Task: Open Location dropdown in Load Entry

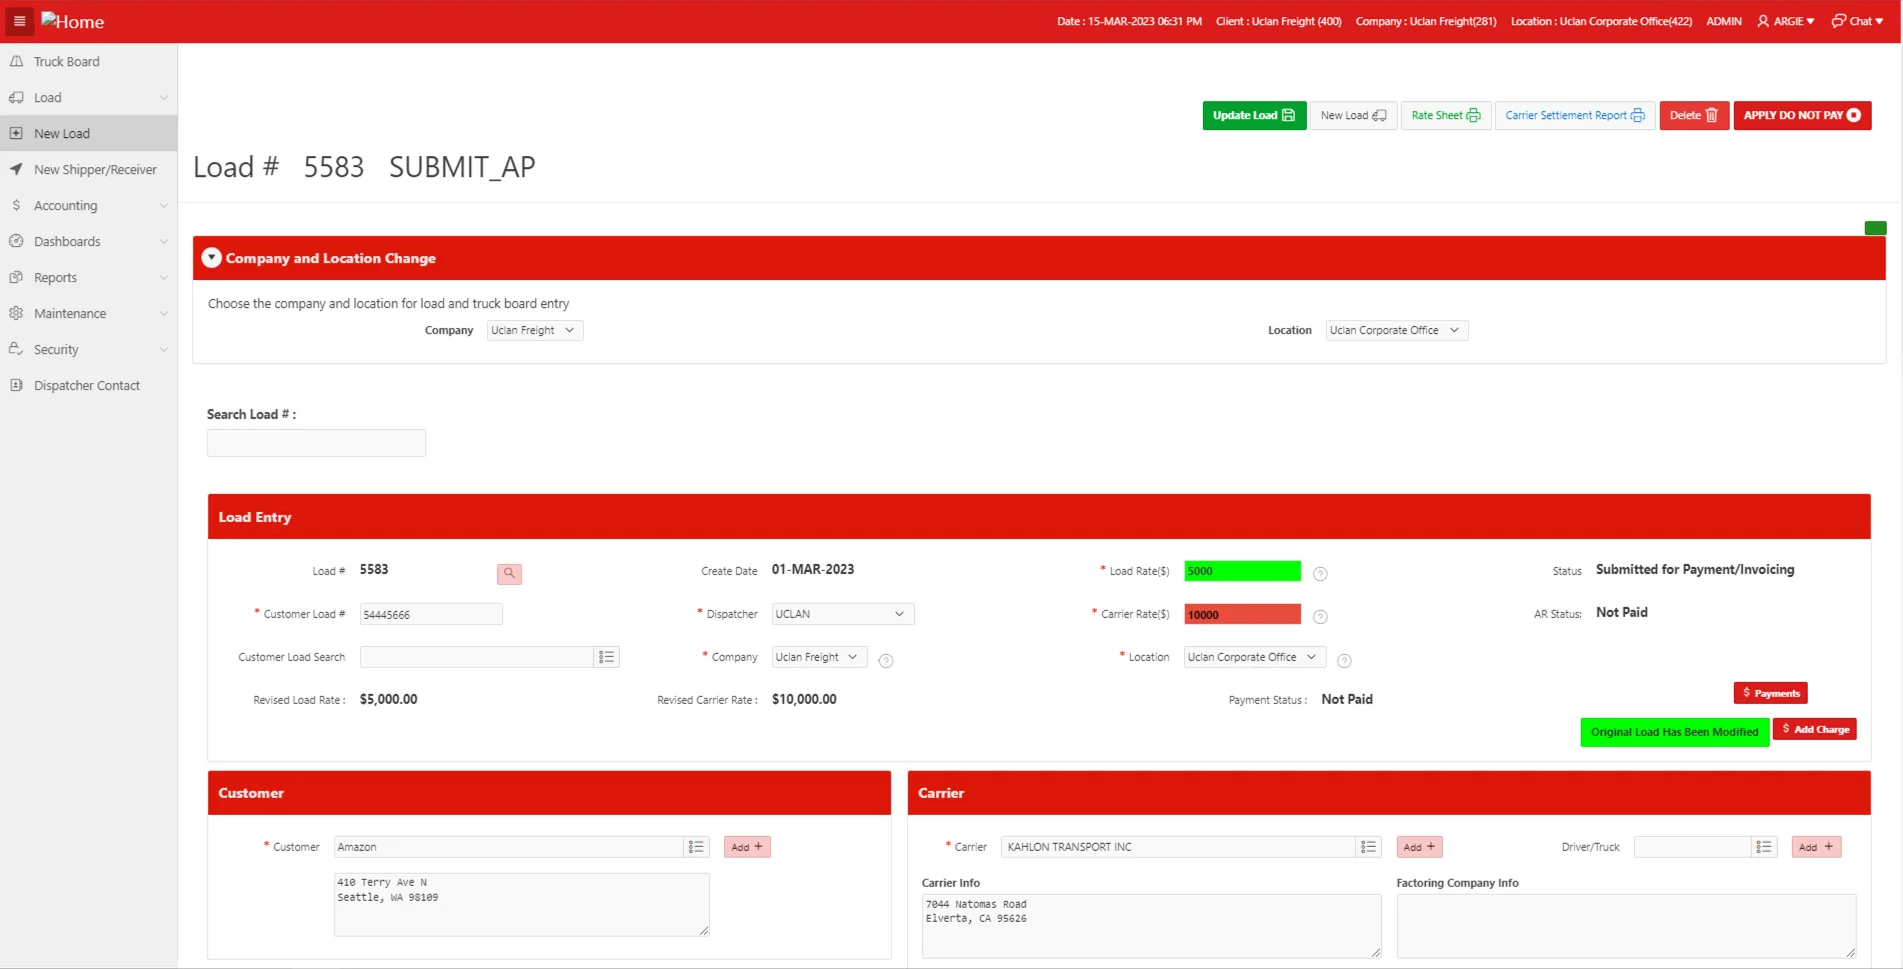Action: pos(1254,657)
